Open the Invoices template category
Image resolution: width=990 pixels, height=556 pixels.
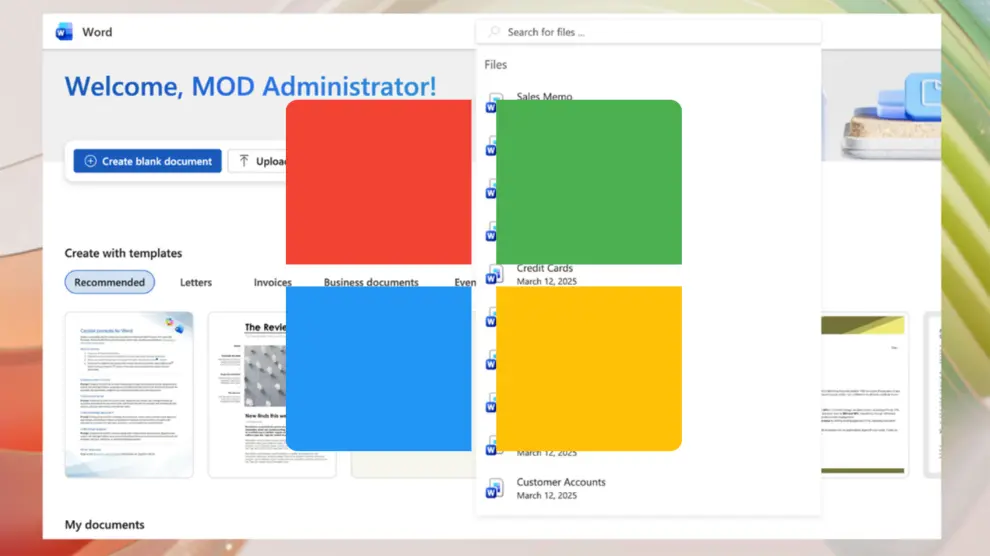(271, 282)
